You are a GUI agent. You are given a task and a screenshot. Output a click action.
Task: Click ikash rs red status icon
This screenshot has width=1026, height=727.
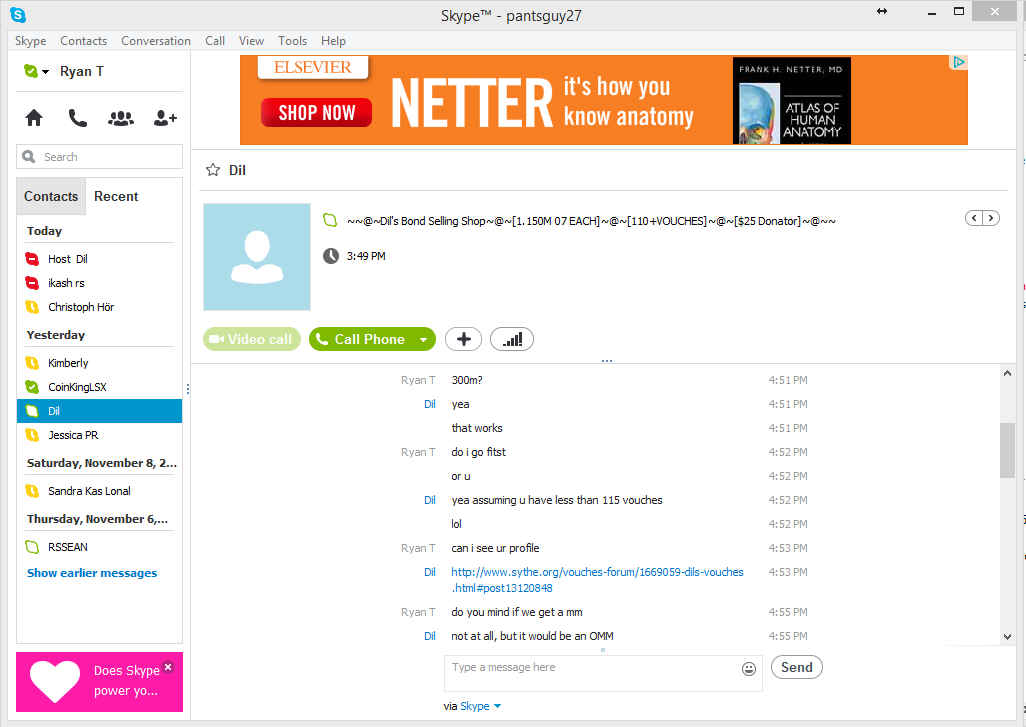(32, 283)
